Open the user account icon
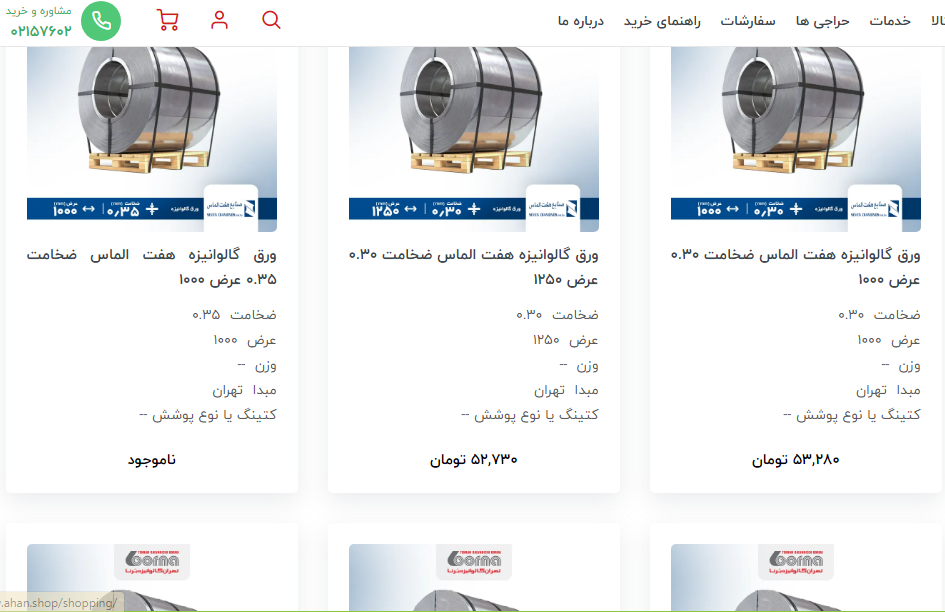 tap(220, 21)
